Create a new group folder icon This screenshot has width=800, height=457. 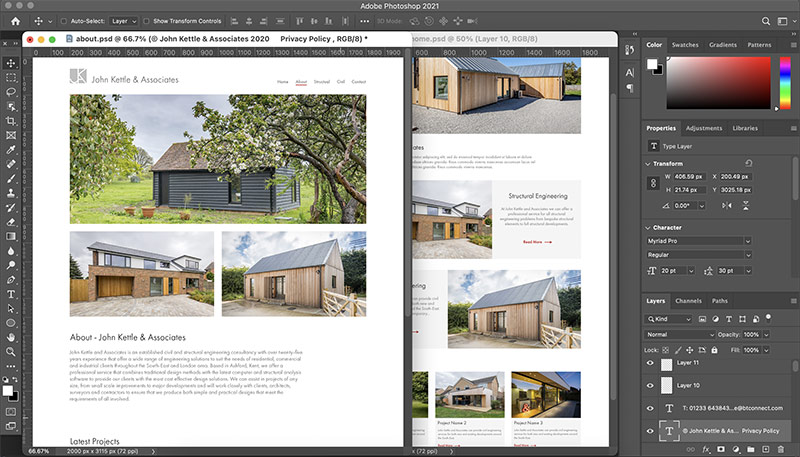coord(751,449)
